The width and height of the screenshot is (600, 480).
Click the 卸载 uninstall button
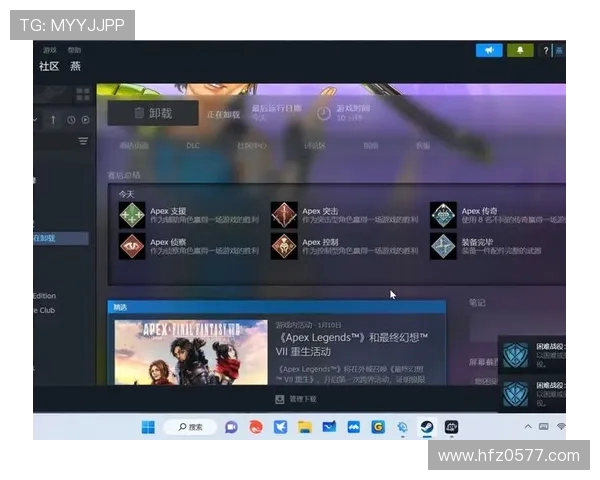(x=153, y=113)
